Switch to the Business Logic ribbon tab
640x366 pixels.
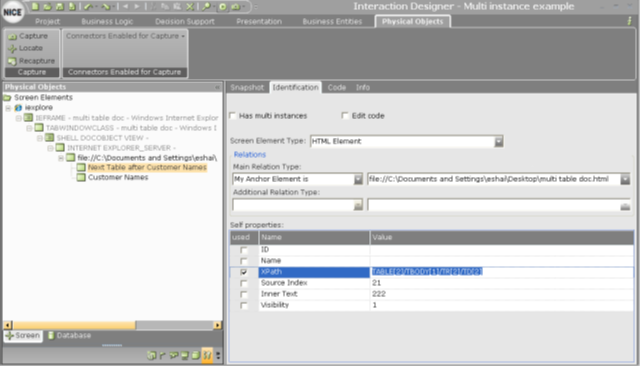click(107, 22)
